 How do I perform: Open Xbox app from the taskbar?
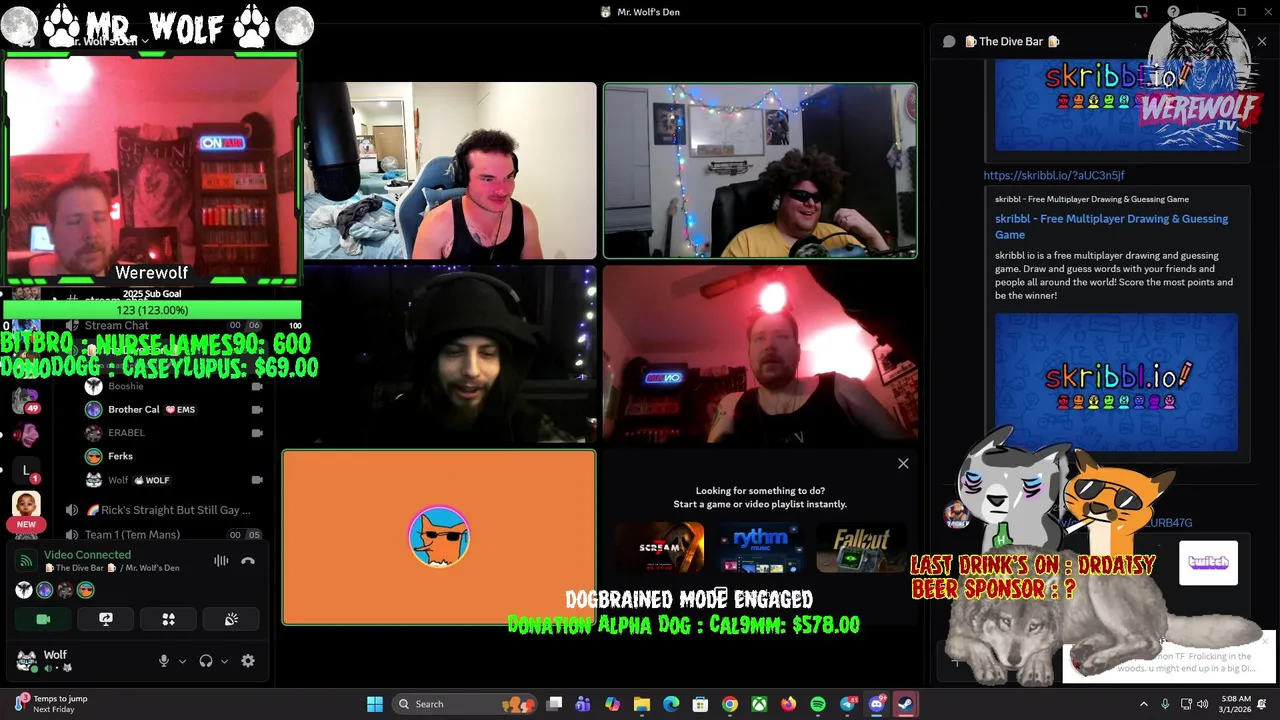pos(760,704)
